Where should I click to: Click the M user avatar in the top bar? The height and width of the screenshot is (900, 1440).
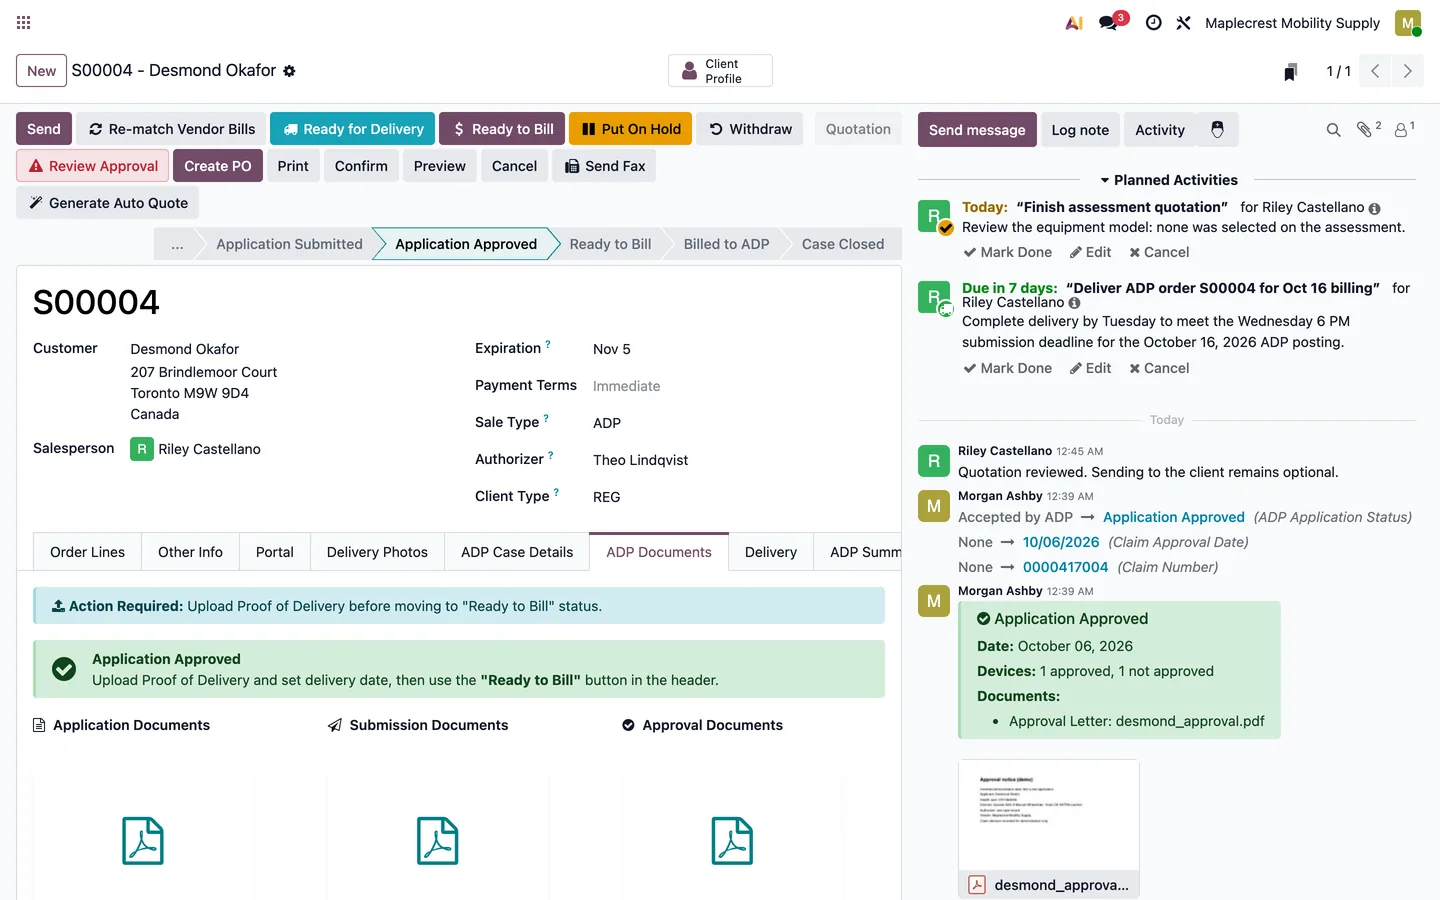click(1408, 23)
